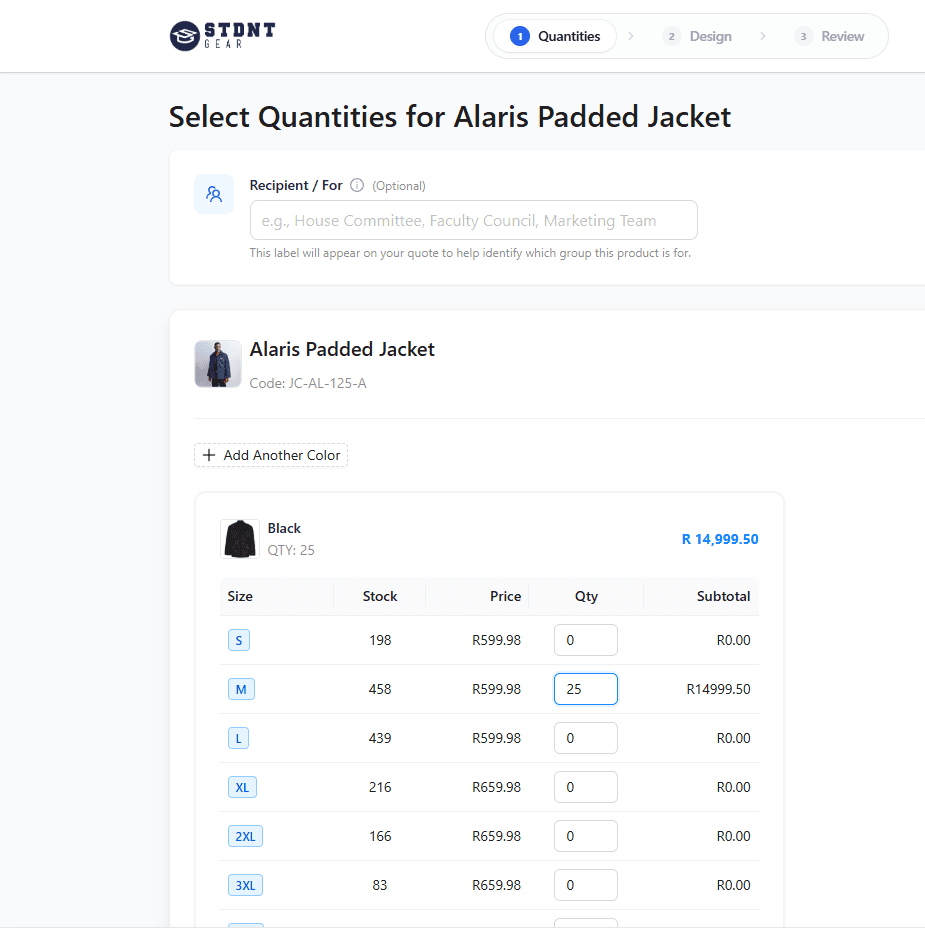Click the Stock column header
The width and height of the screenshot is (925, 933).
(380, 596)
